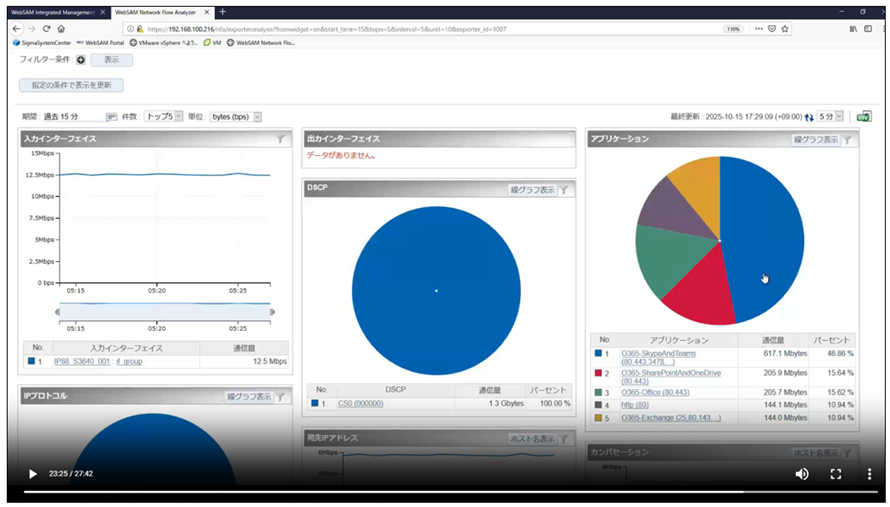The height and width of the screenshot is (507, 890).
Task: Click the refresh arrows icon beside update time
Action: (808, 117)
